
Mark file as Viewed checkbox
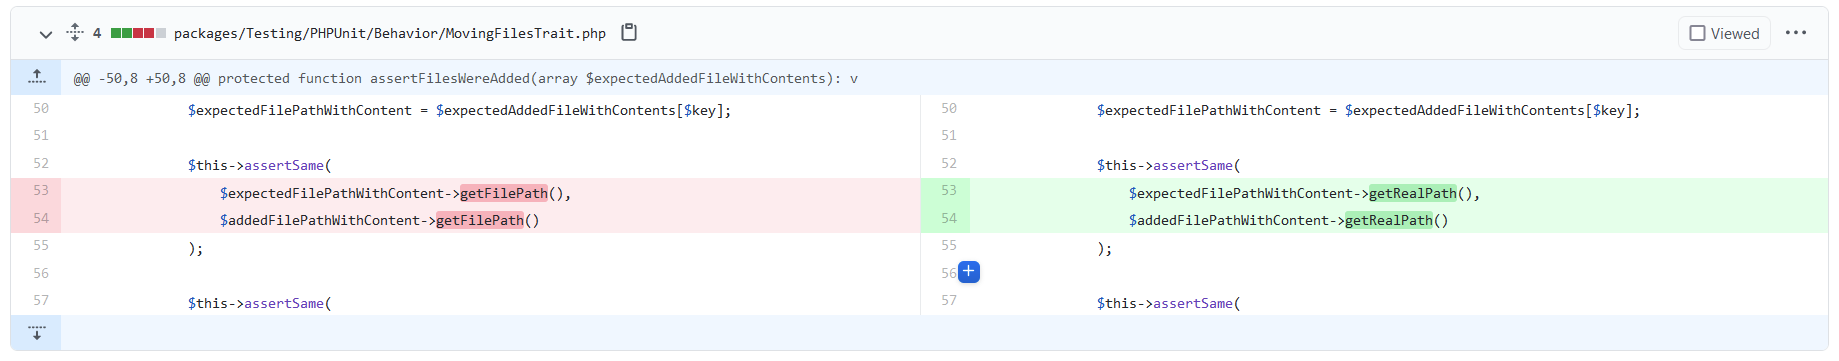[1724, 33]
